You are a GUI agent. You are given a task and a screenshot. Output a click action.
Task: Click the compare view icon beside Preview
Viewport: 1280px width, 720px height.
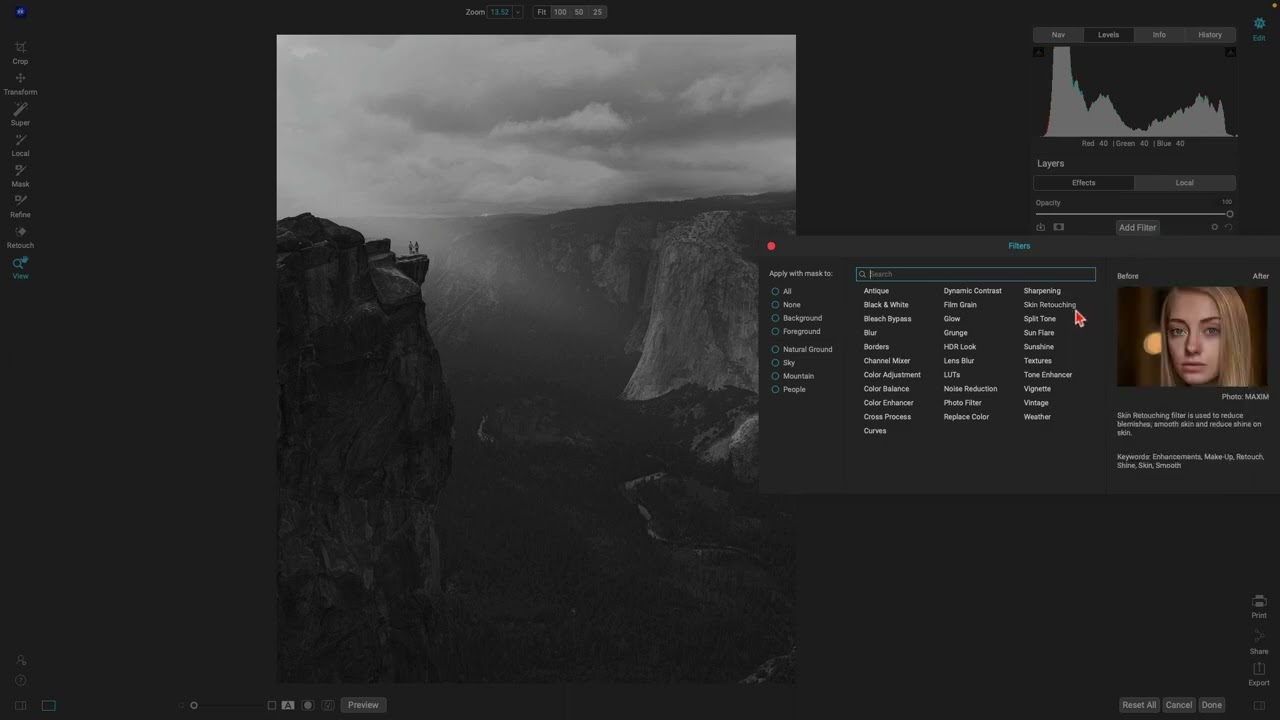tap(328, 705)
